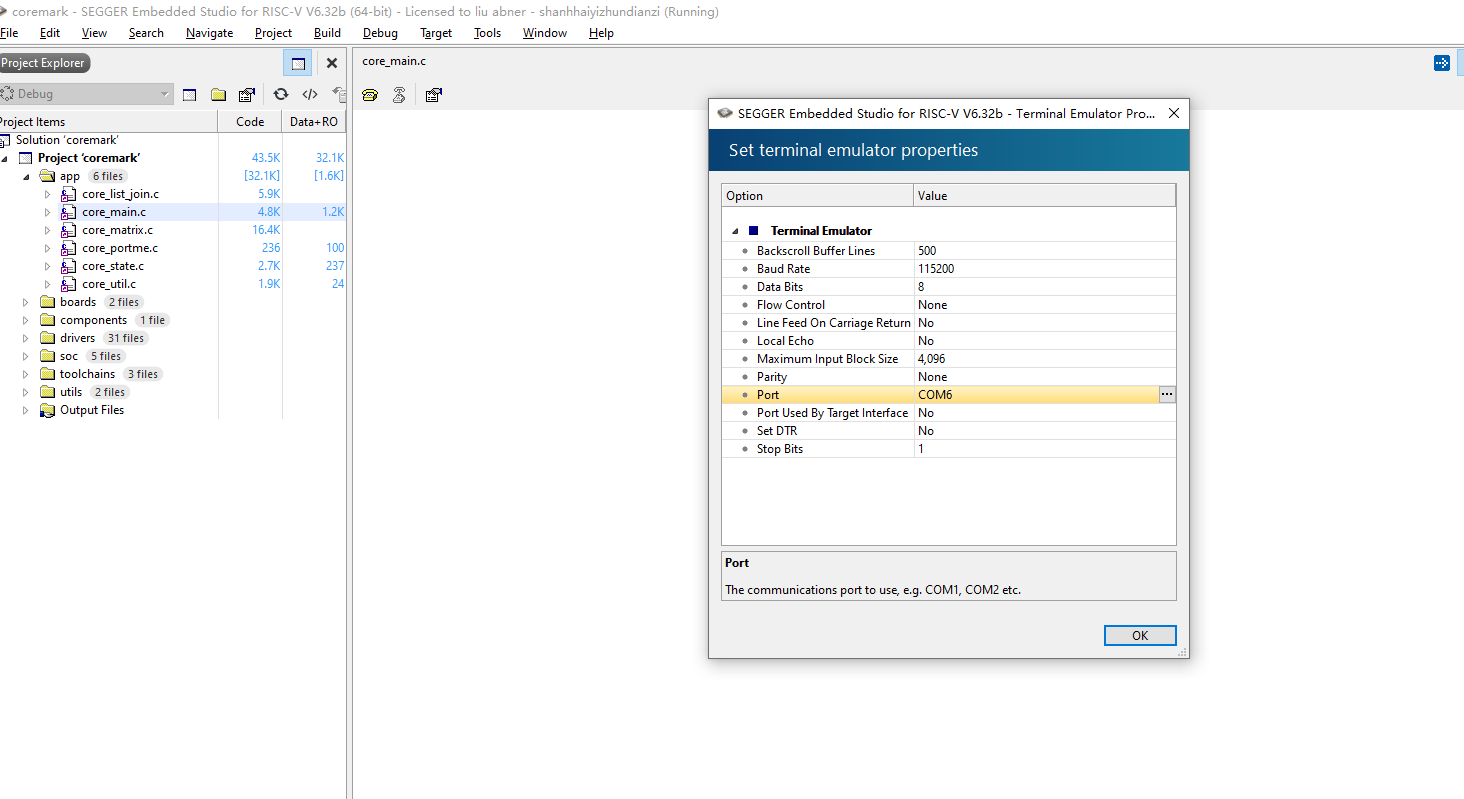Expand the drivers folder

click(26, 338)
